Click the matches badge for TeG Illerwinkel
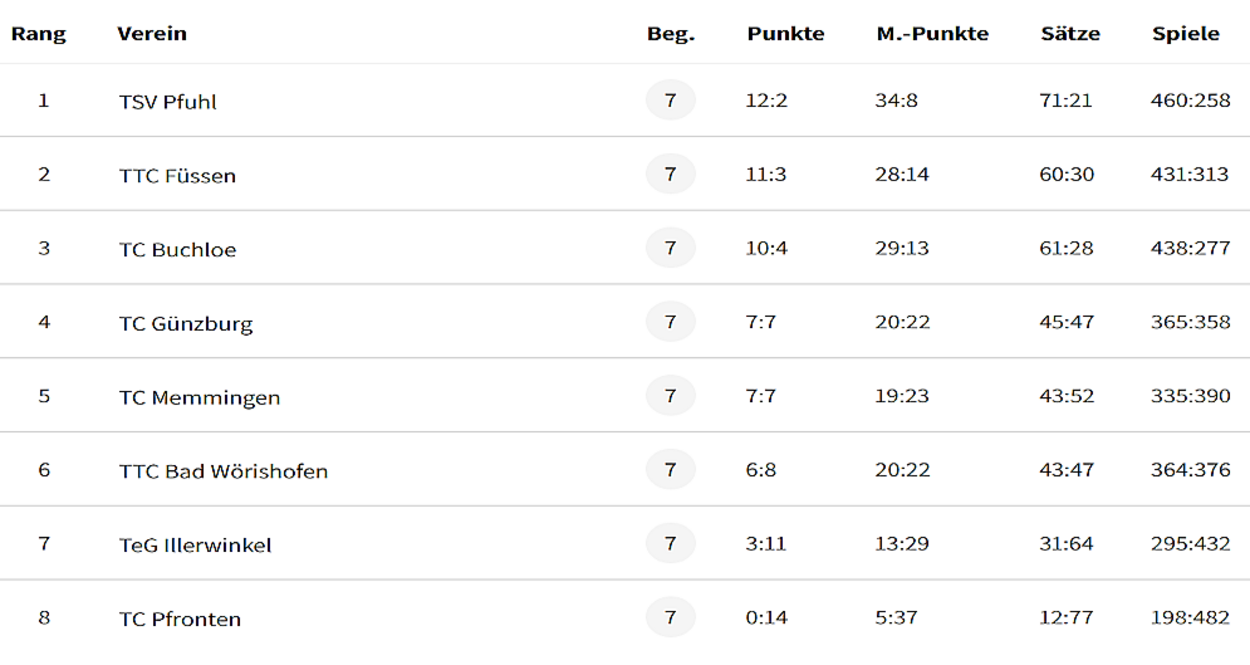The height and width of the screenshot is (665, 1250). [x=671, y=544]
